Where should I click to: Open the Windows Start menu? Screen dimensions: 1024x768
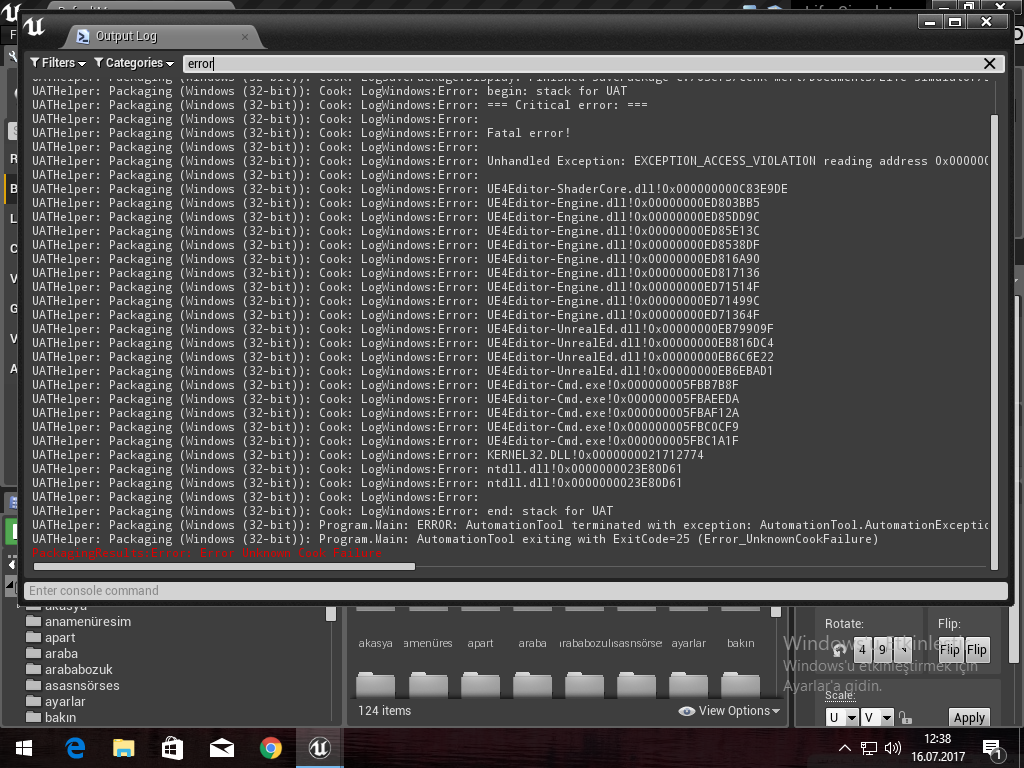click(x=24, y=748)
